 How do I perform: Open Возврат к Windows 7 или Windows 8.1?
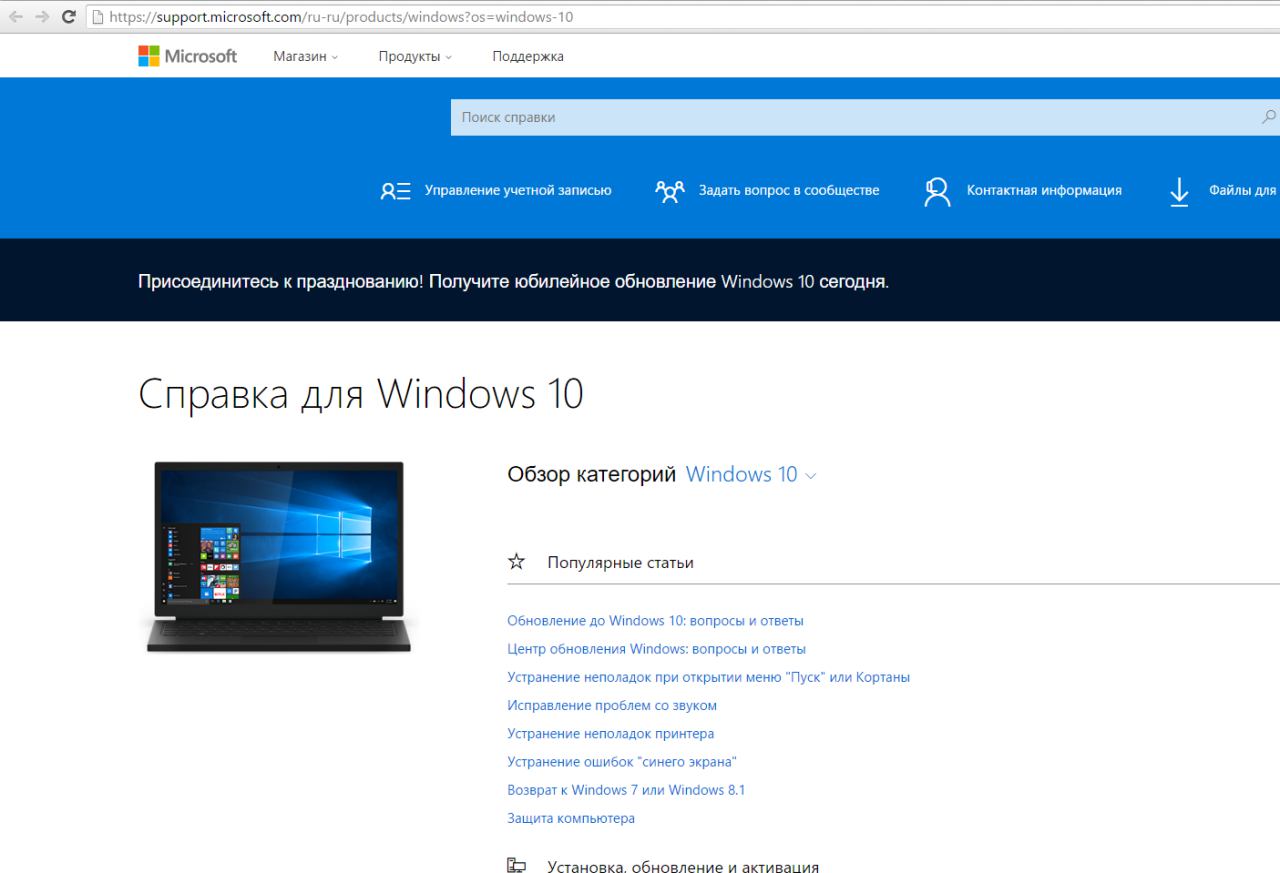(626, 790)
